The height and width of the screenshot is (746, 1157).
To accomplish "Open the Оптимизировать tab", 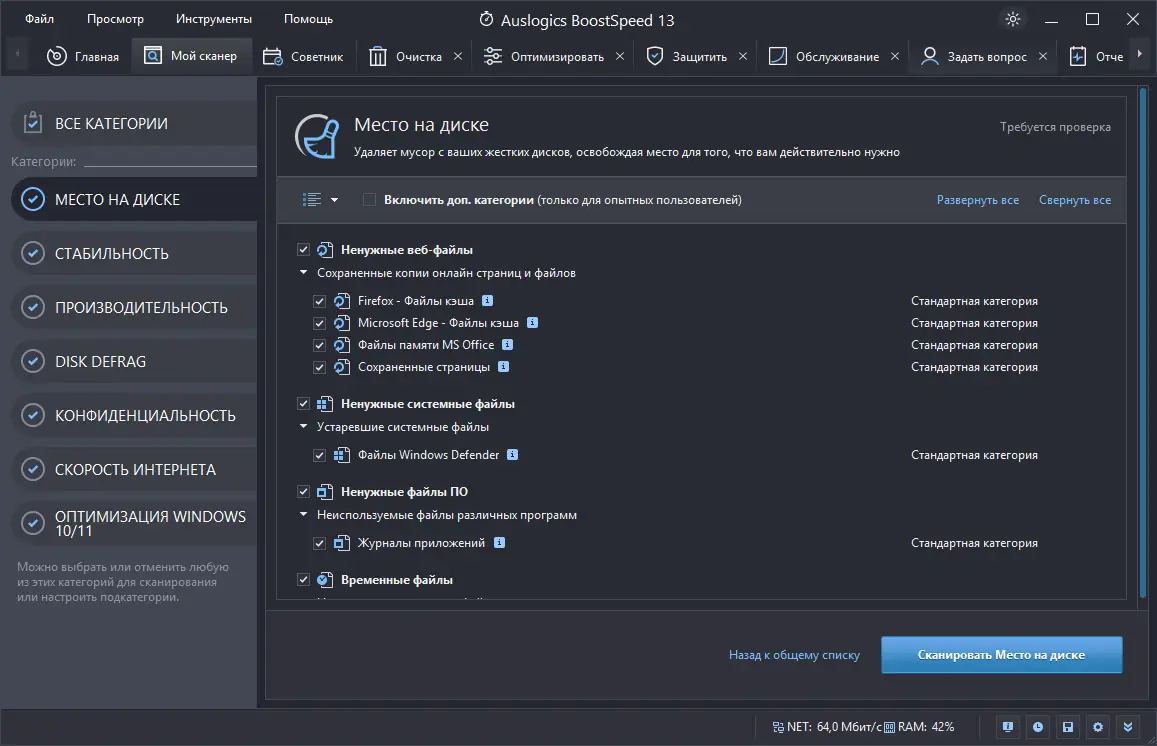I will [x=544, y=57].
